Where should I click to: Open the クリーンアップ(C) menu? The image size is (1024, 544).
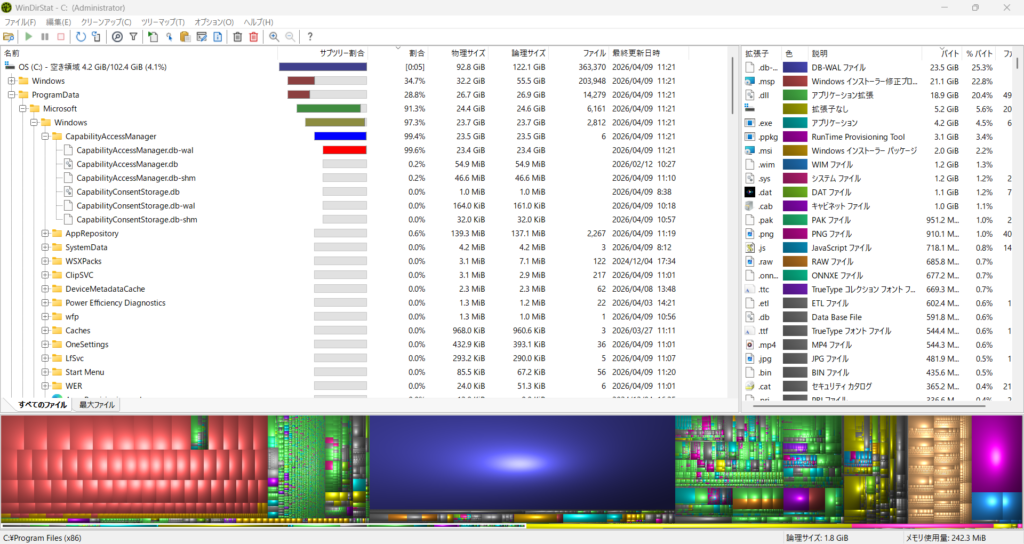(106, 22)
